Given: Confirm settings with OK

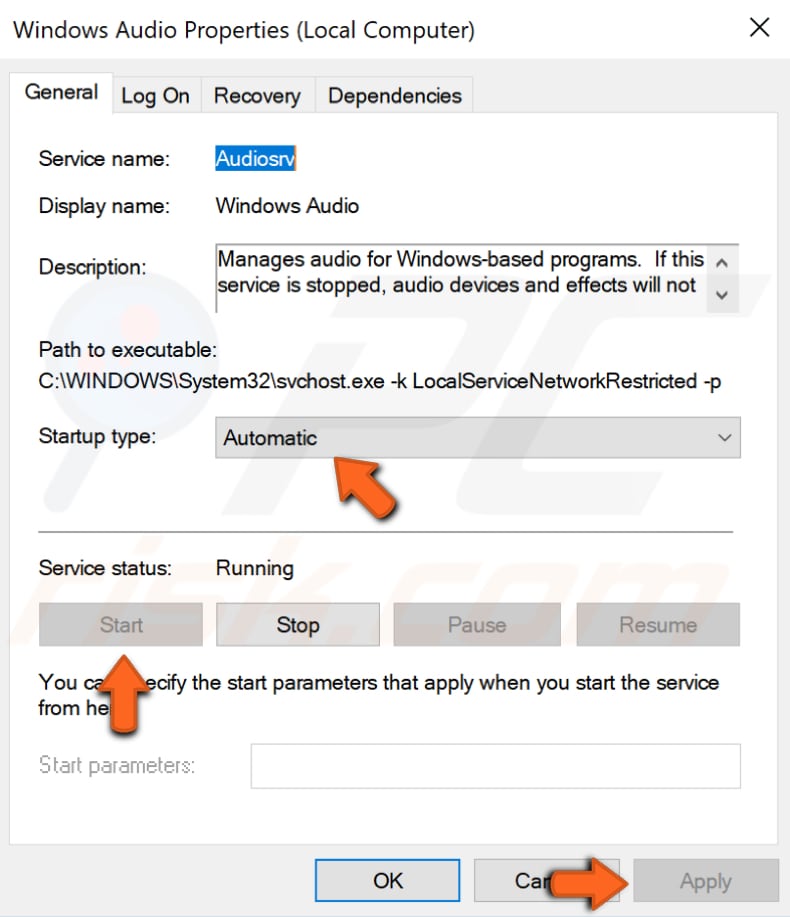Looking at the screenshot, I should (x=387, y=881).
